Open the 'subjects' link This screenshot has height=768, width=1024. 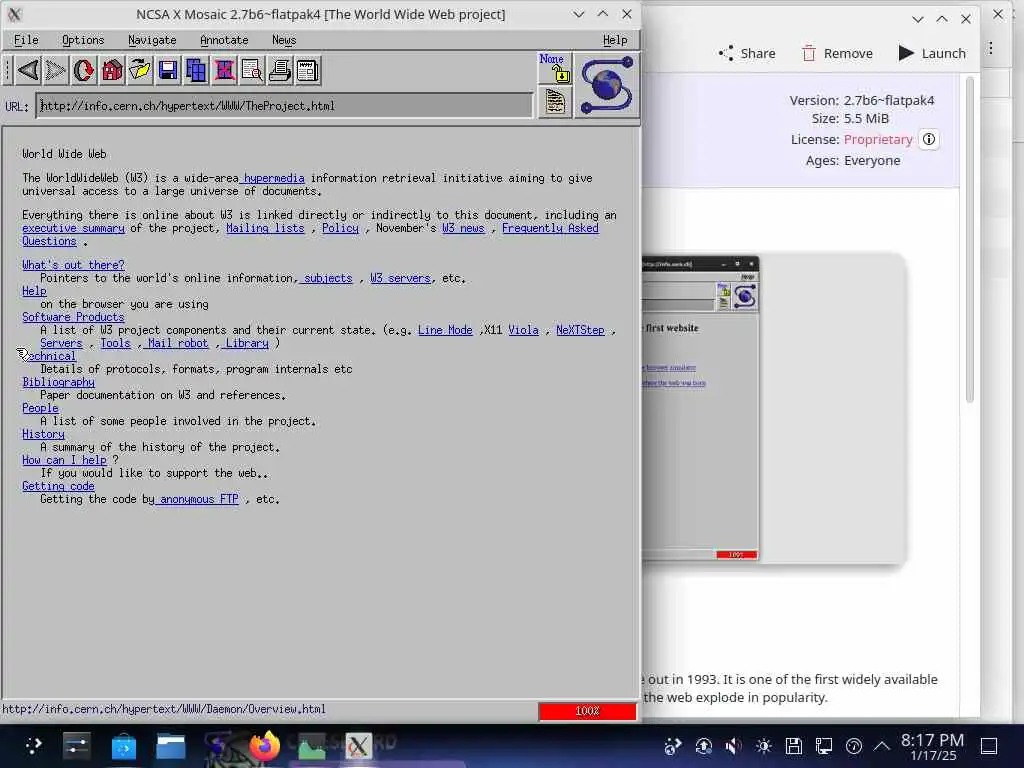[x=328, y=278]
